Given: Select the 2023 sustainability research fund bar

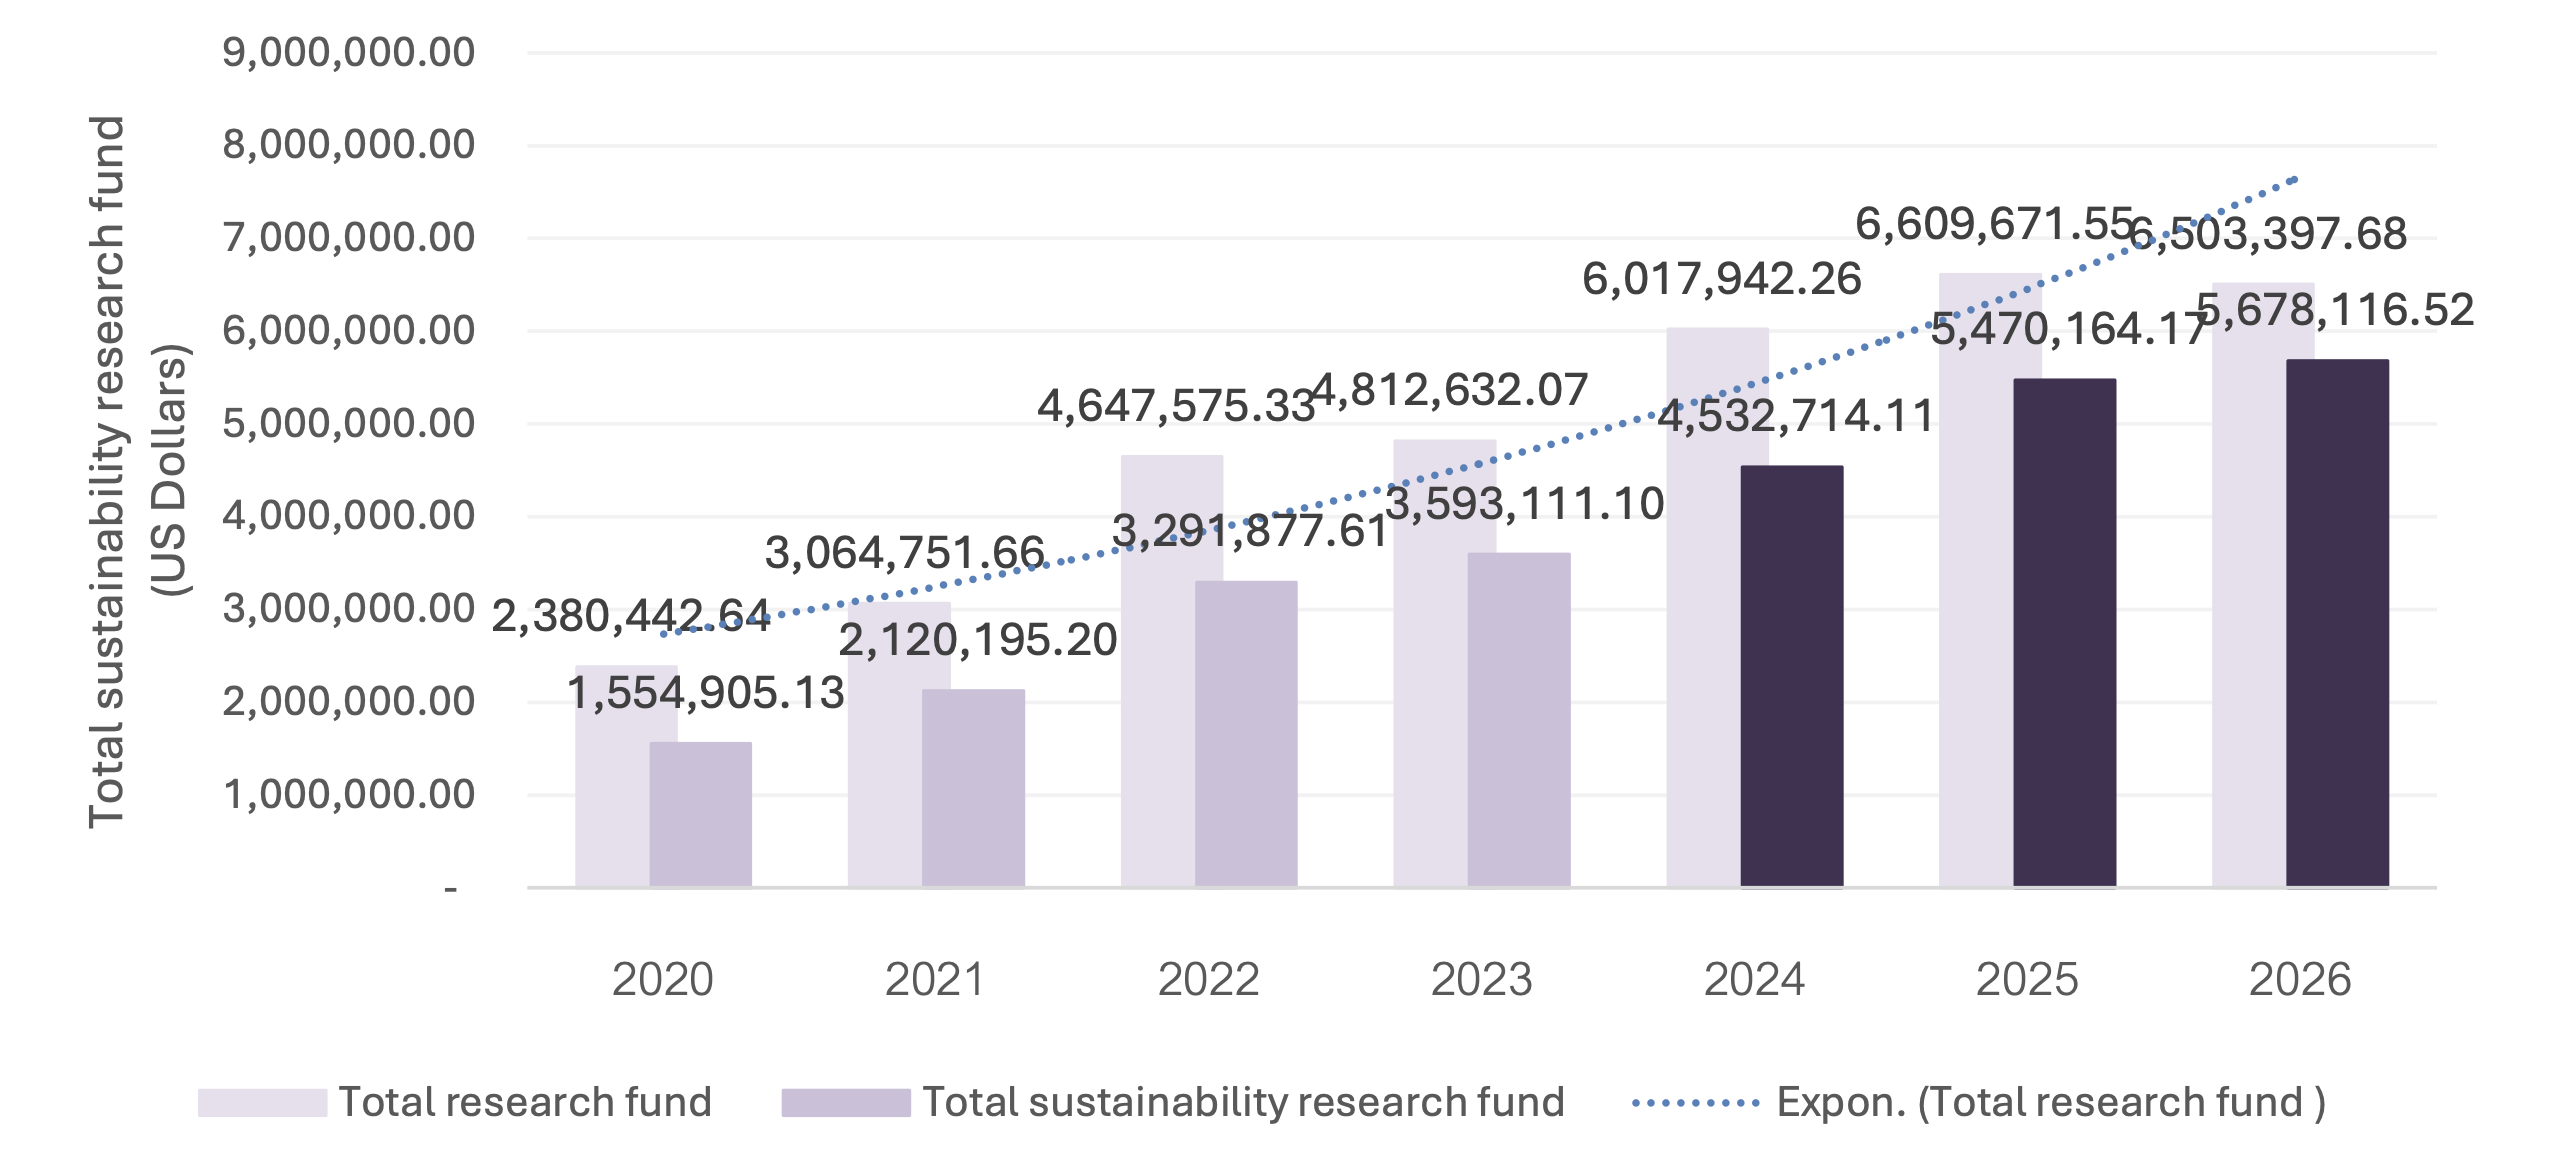Looking at the screenshot, I should coord(1519,720).
